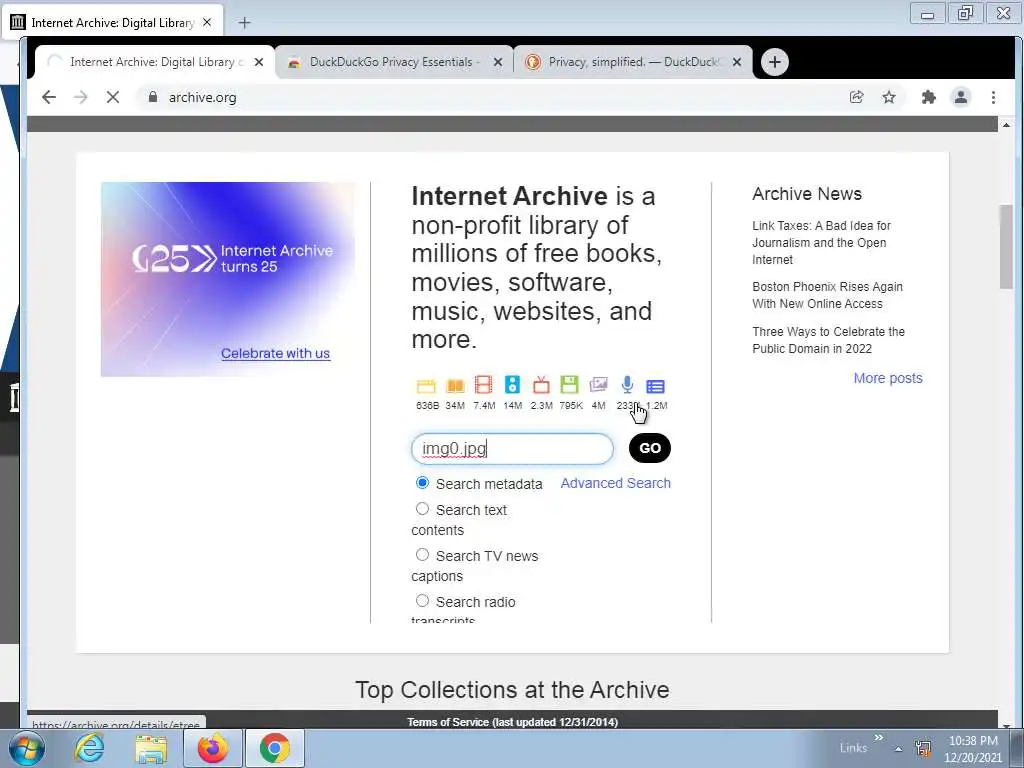Close the Privacy, simplified tab

[x=737, y=62]
